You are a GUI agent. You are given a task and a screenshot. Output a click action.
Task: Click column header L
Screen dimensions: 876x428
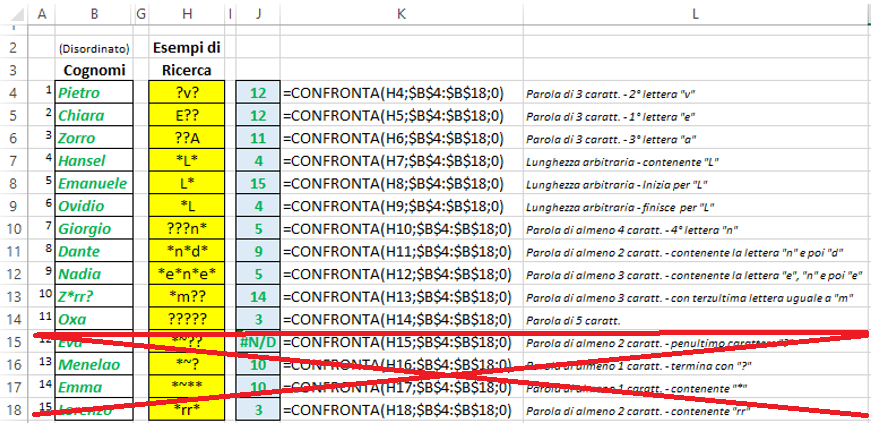pyautogui.click(x=696, y=14)
